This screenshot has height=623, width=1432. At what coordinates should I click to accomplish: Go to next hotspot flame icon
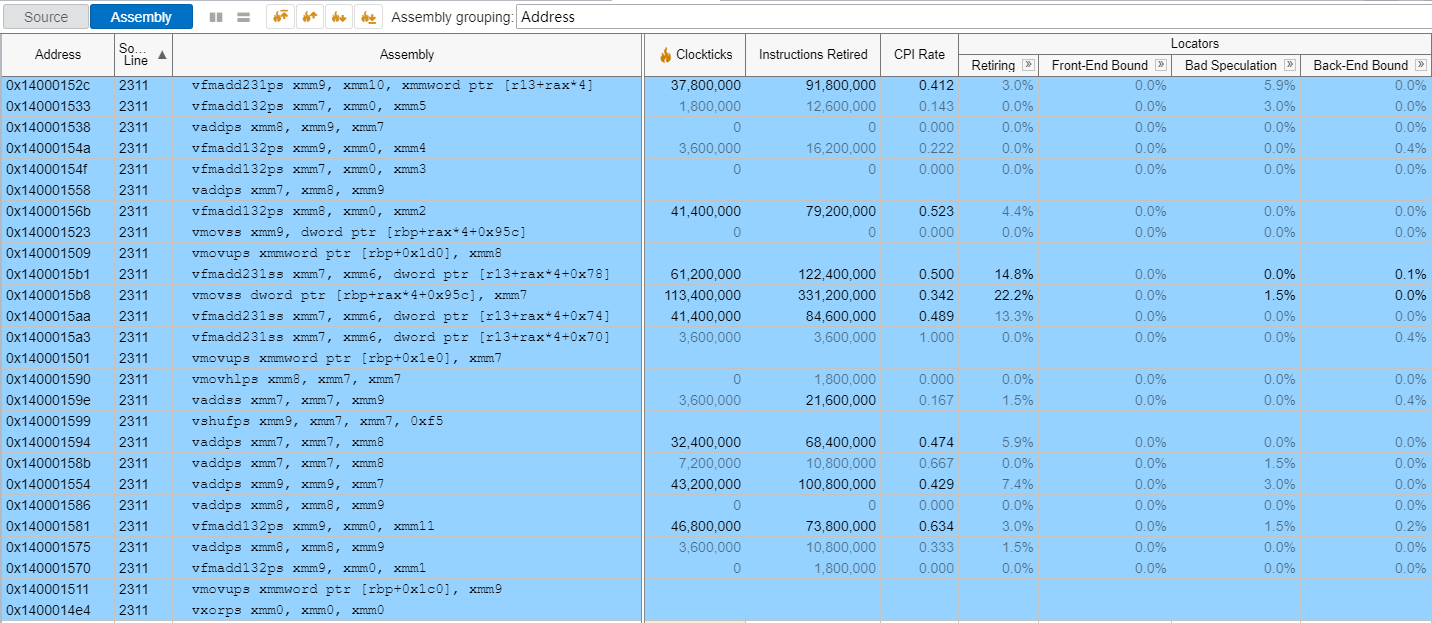point(339,17)
